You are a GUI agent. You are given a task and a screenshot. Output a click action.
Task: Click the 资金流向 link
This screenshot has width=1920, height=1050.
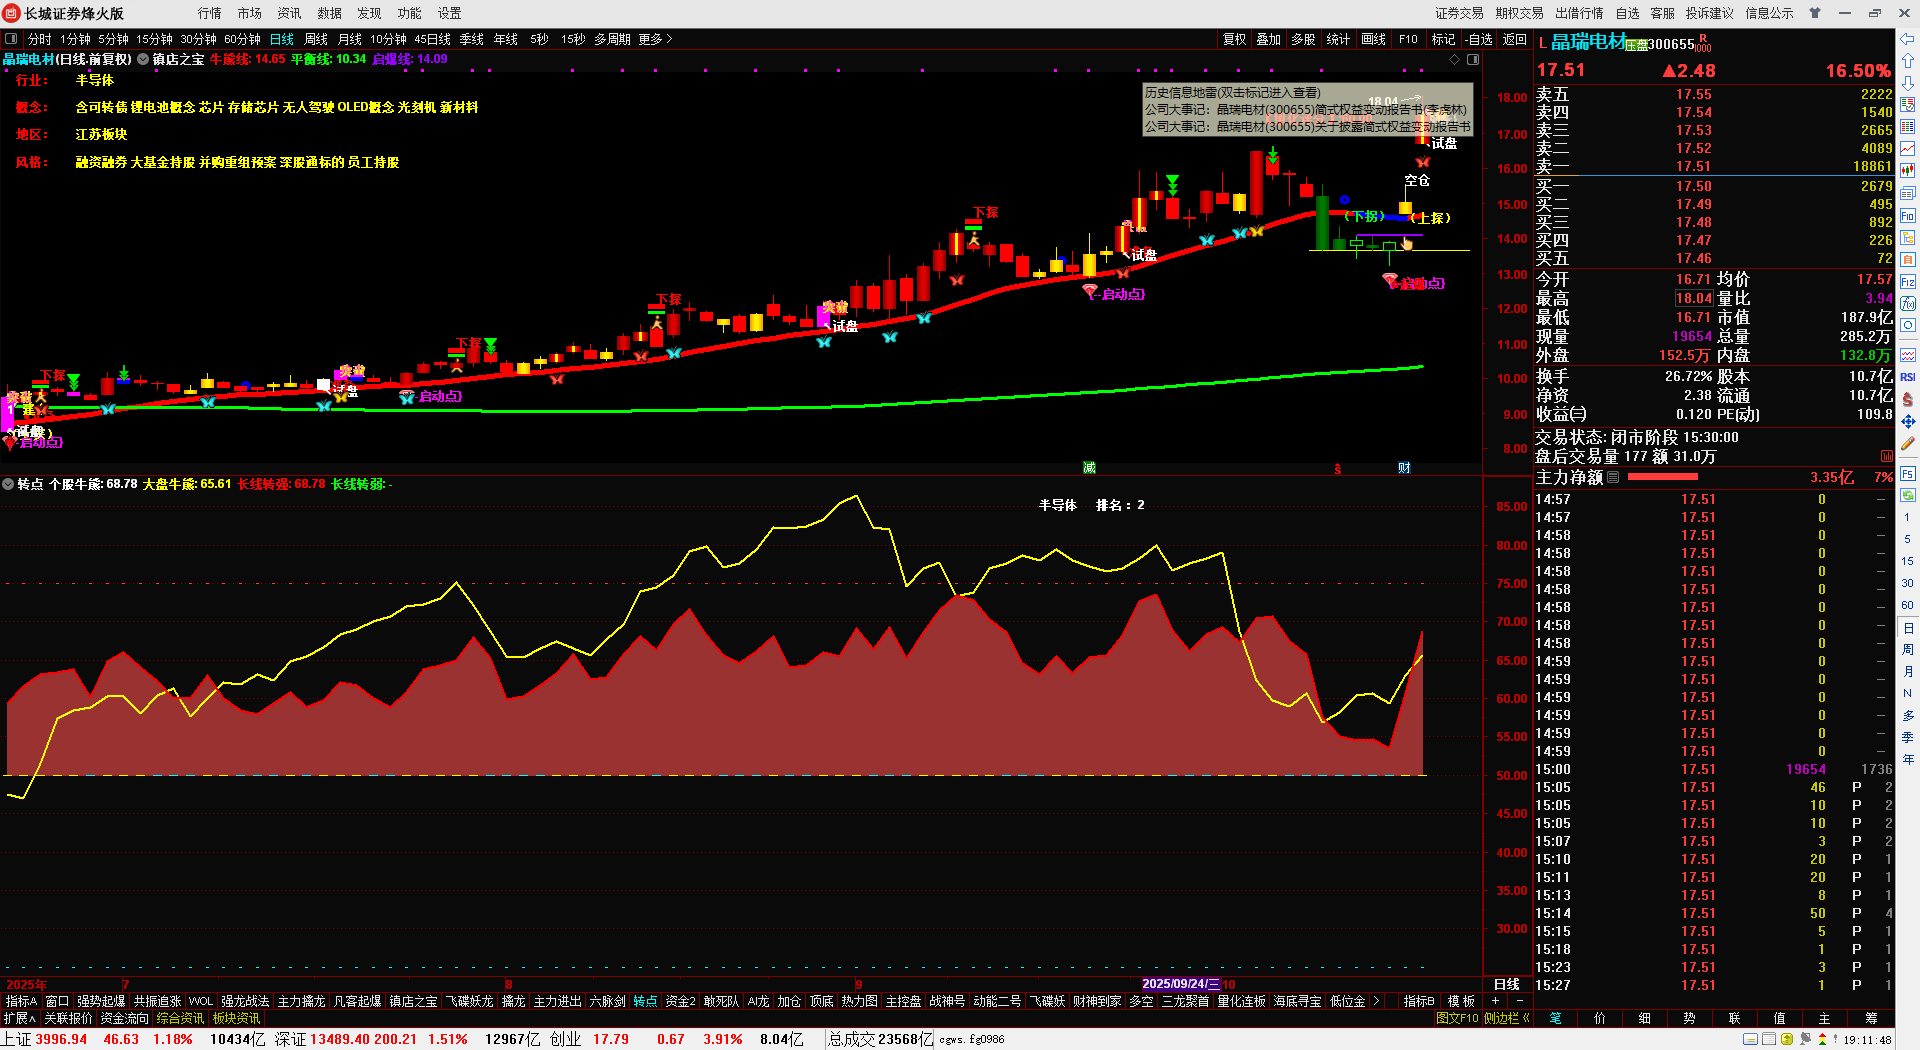tap(124, 1018)
